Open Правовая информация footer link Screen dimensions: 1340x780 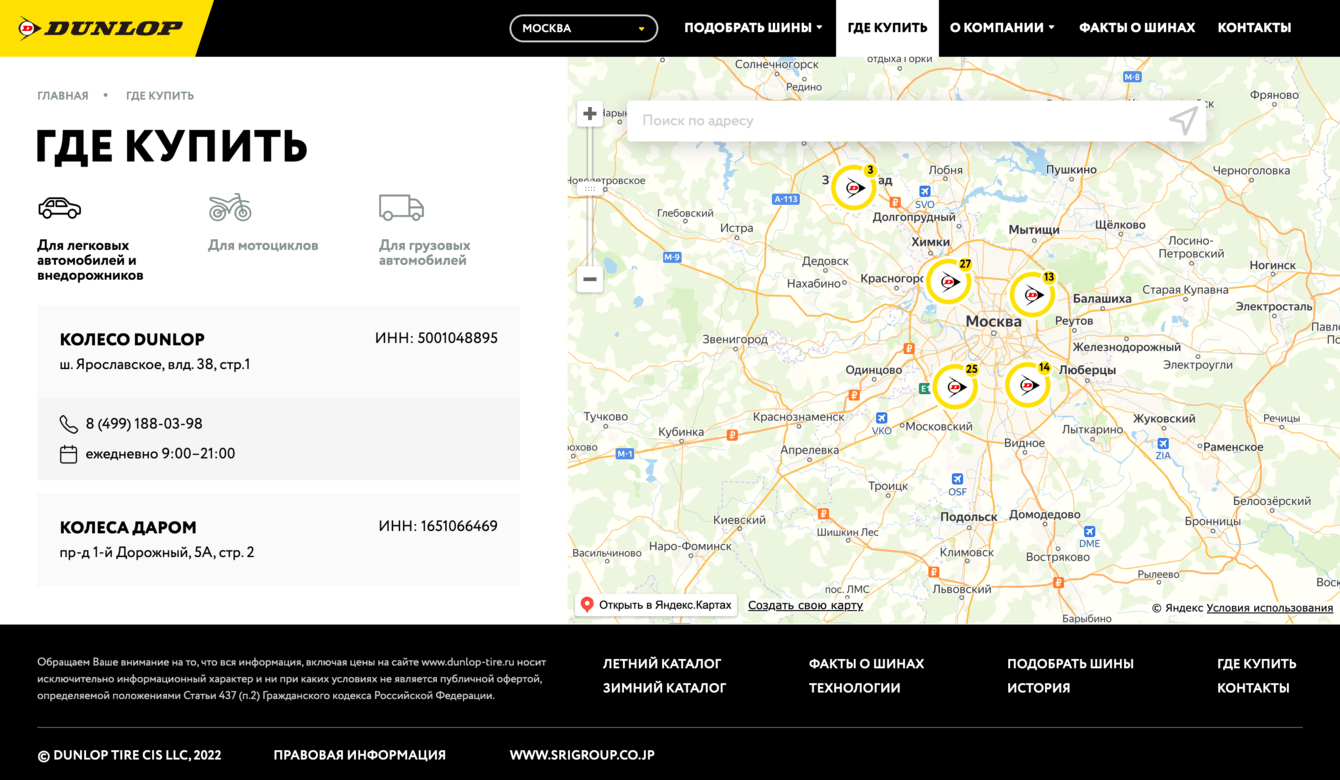360,755
